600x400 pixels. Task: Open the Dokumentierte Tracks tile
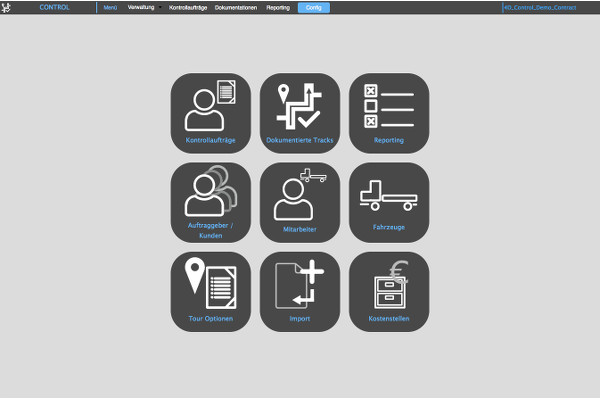coord(300,113)
